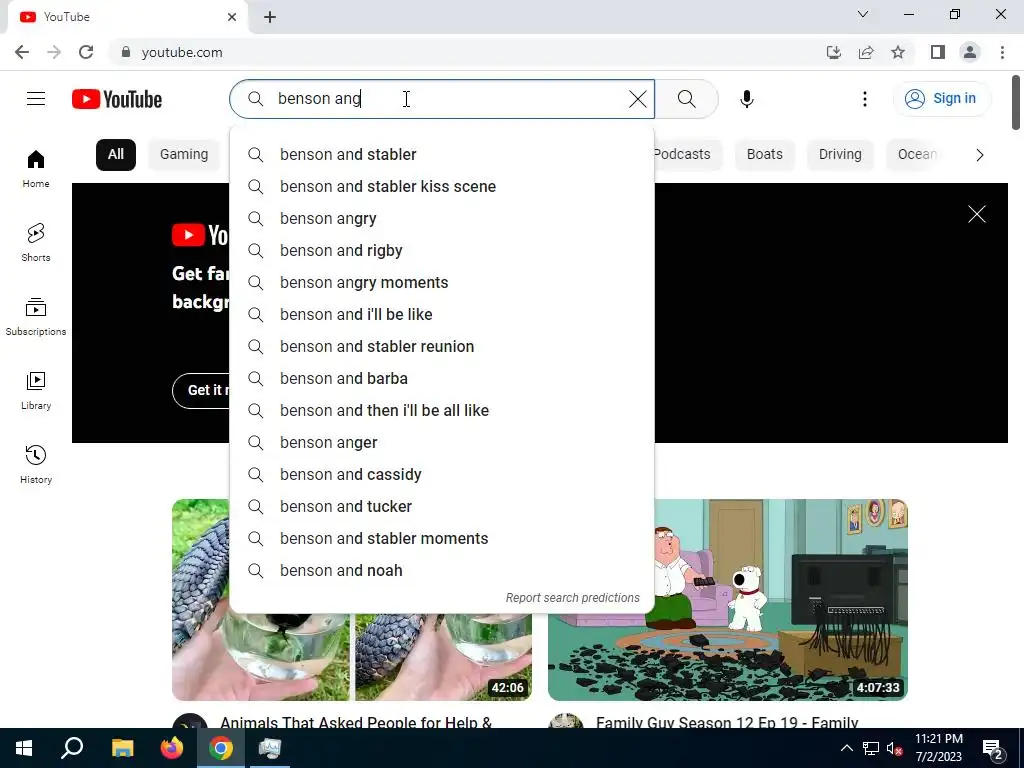This screenshot has width=1024, height=768.
Task: Open History in the sidebar
Action: point(36,464)
